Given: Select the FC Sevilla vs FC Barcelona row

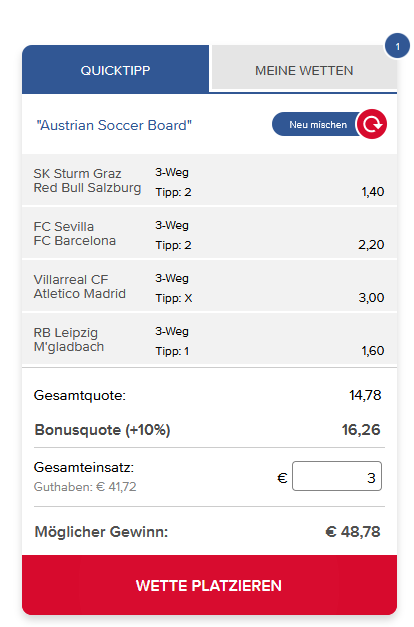Looking at the screenshot, I should point(209,234).
